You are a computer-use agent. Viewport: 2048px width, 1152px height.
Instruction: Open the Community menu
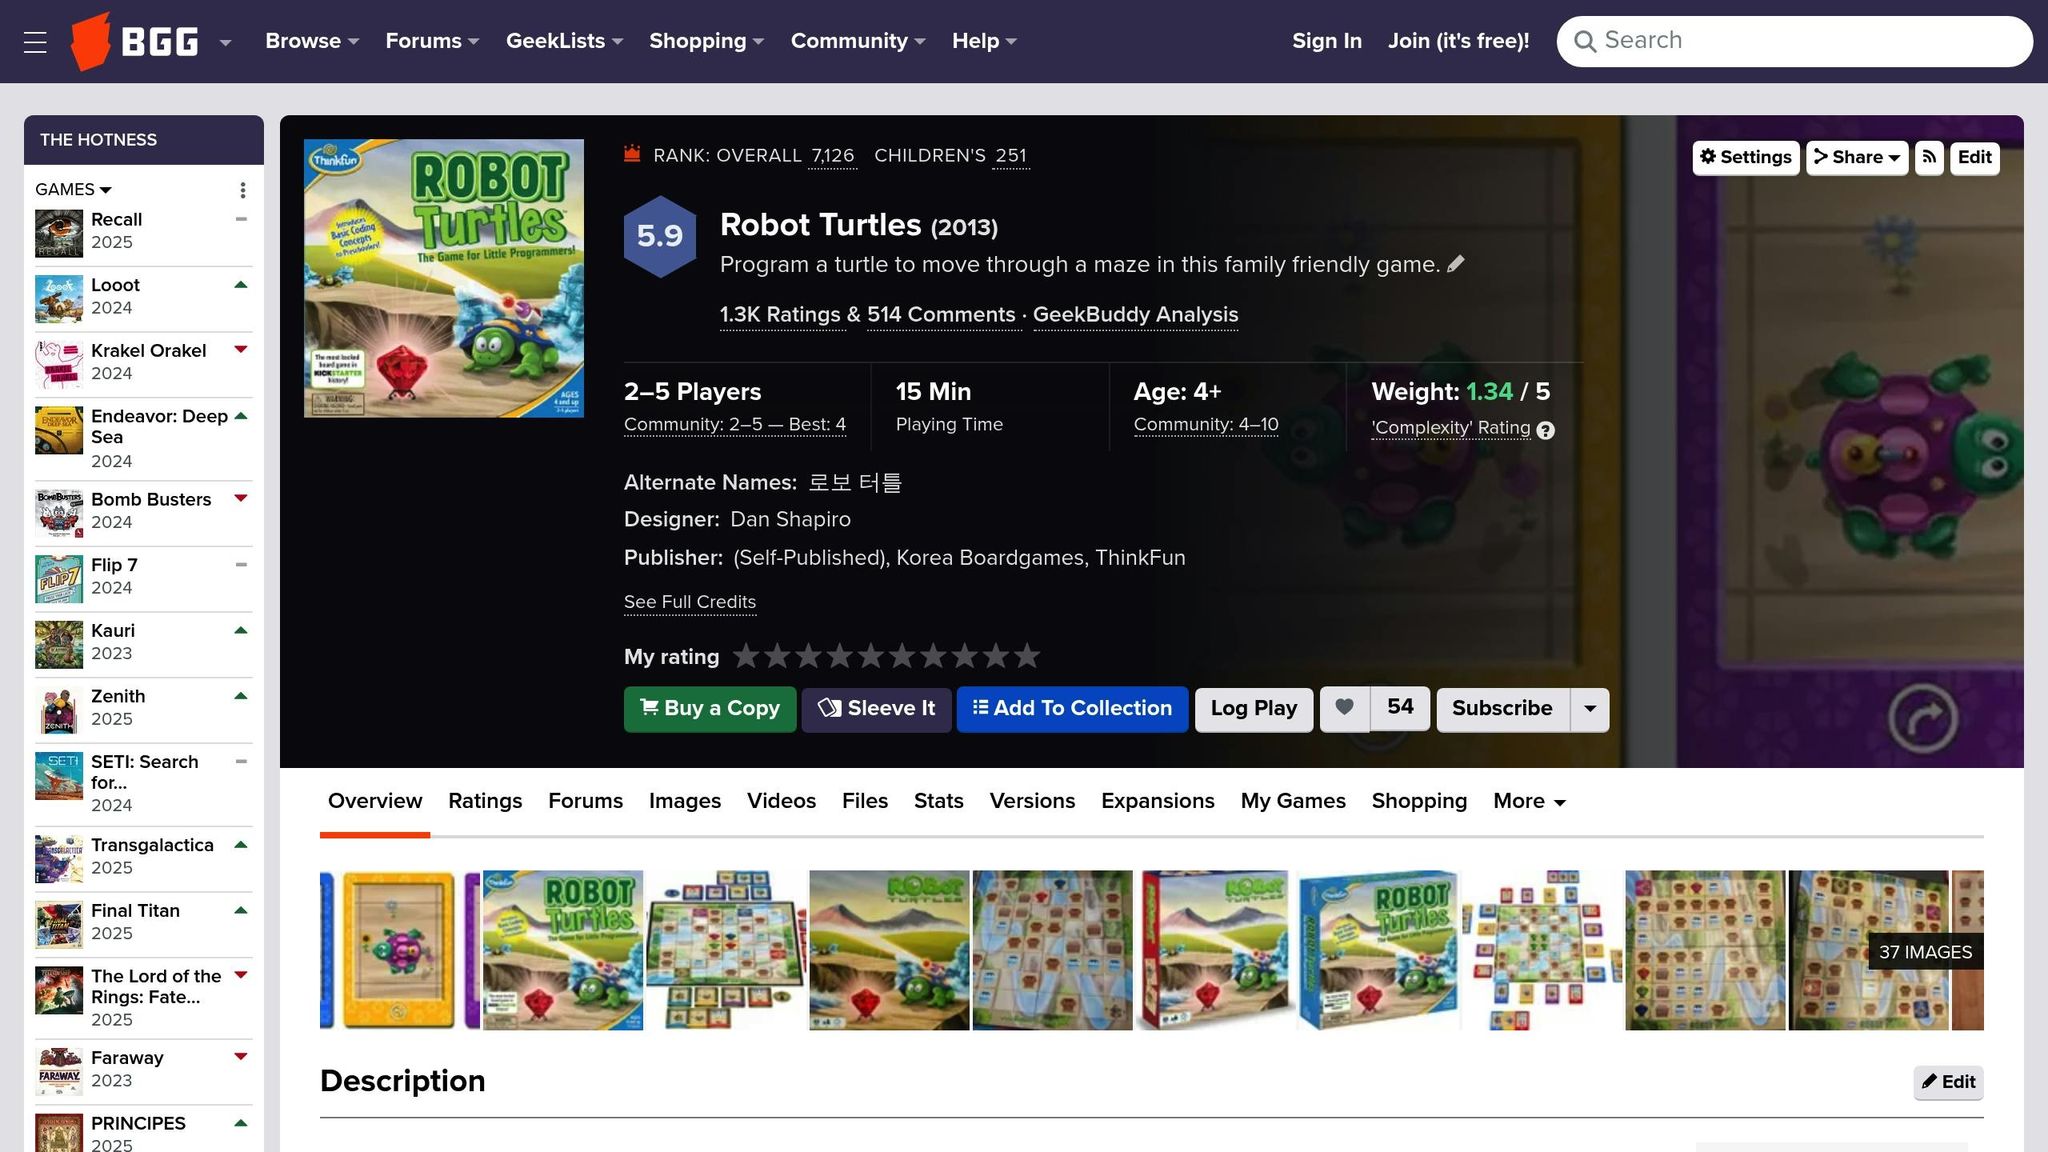click(858, 41)
